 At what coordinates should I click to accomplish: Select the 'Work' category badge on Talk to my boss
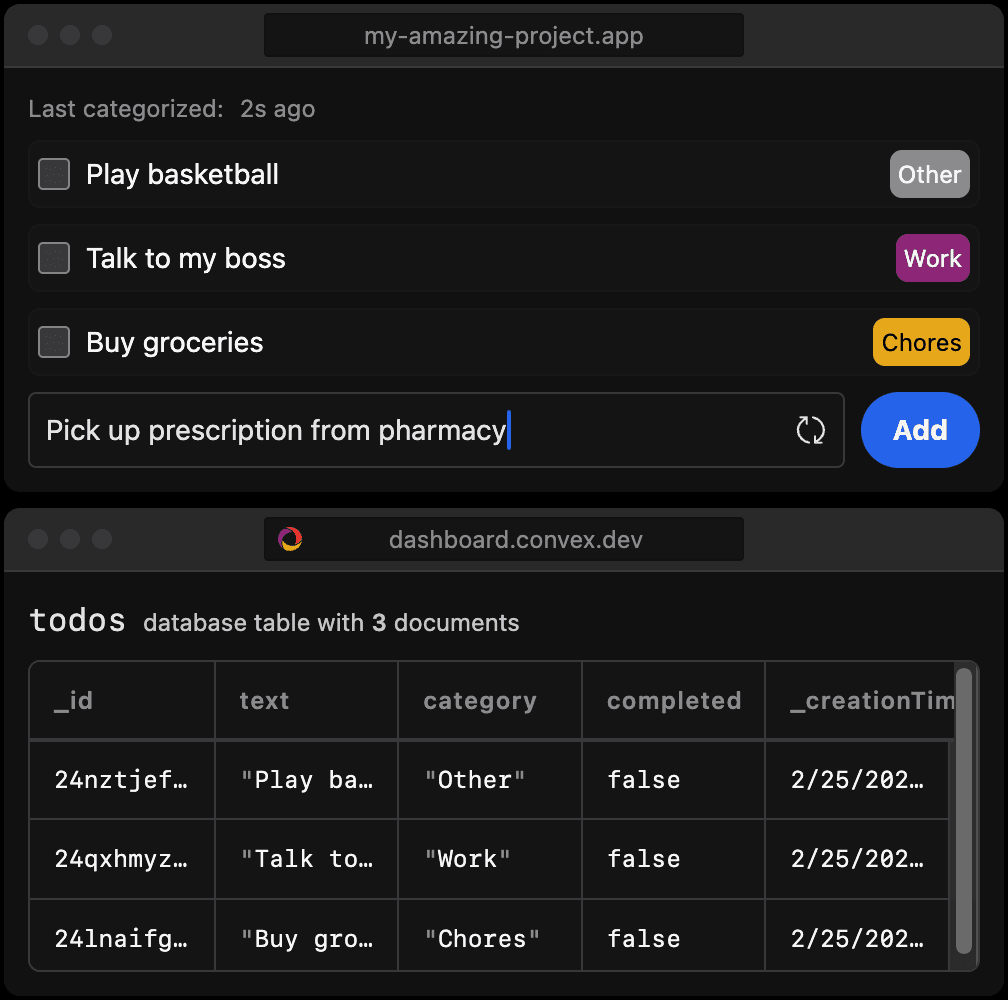[932, 258]
